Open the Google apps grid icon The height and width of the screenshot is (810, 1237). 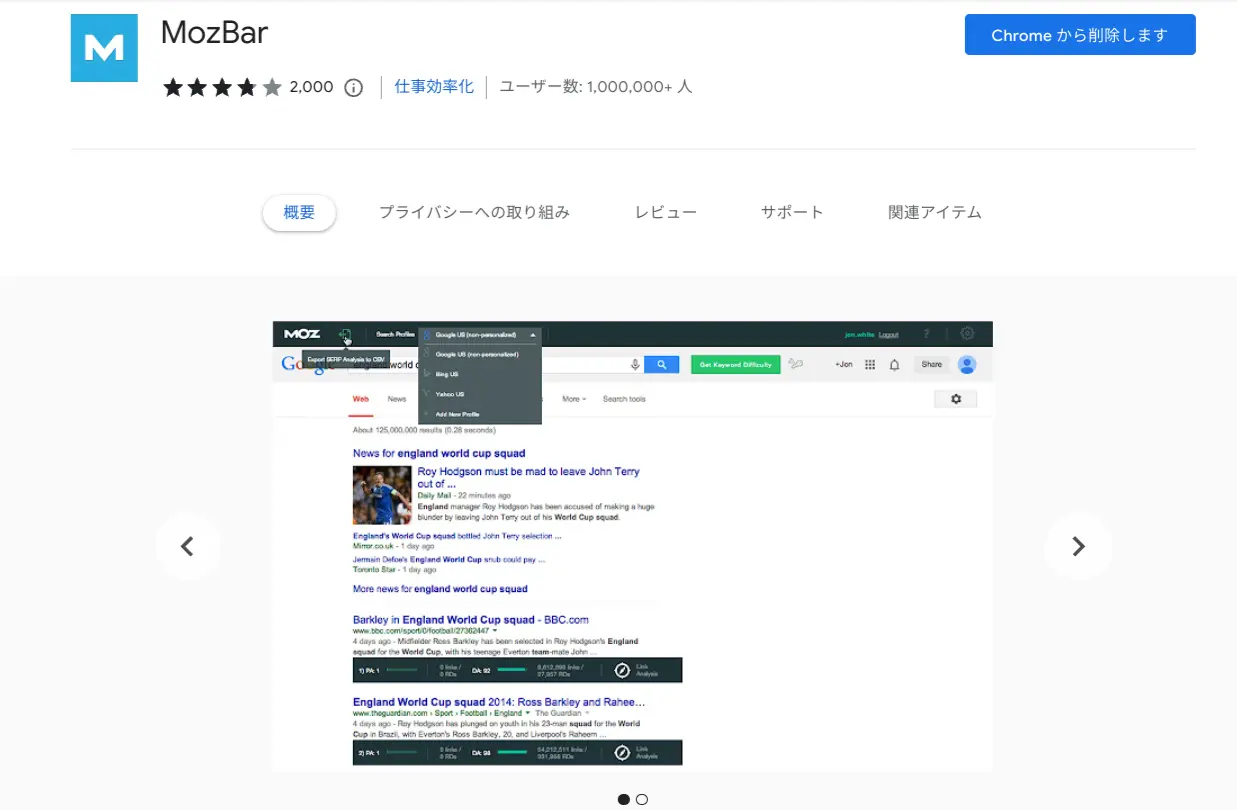[x=868, y=363]
